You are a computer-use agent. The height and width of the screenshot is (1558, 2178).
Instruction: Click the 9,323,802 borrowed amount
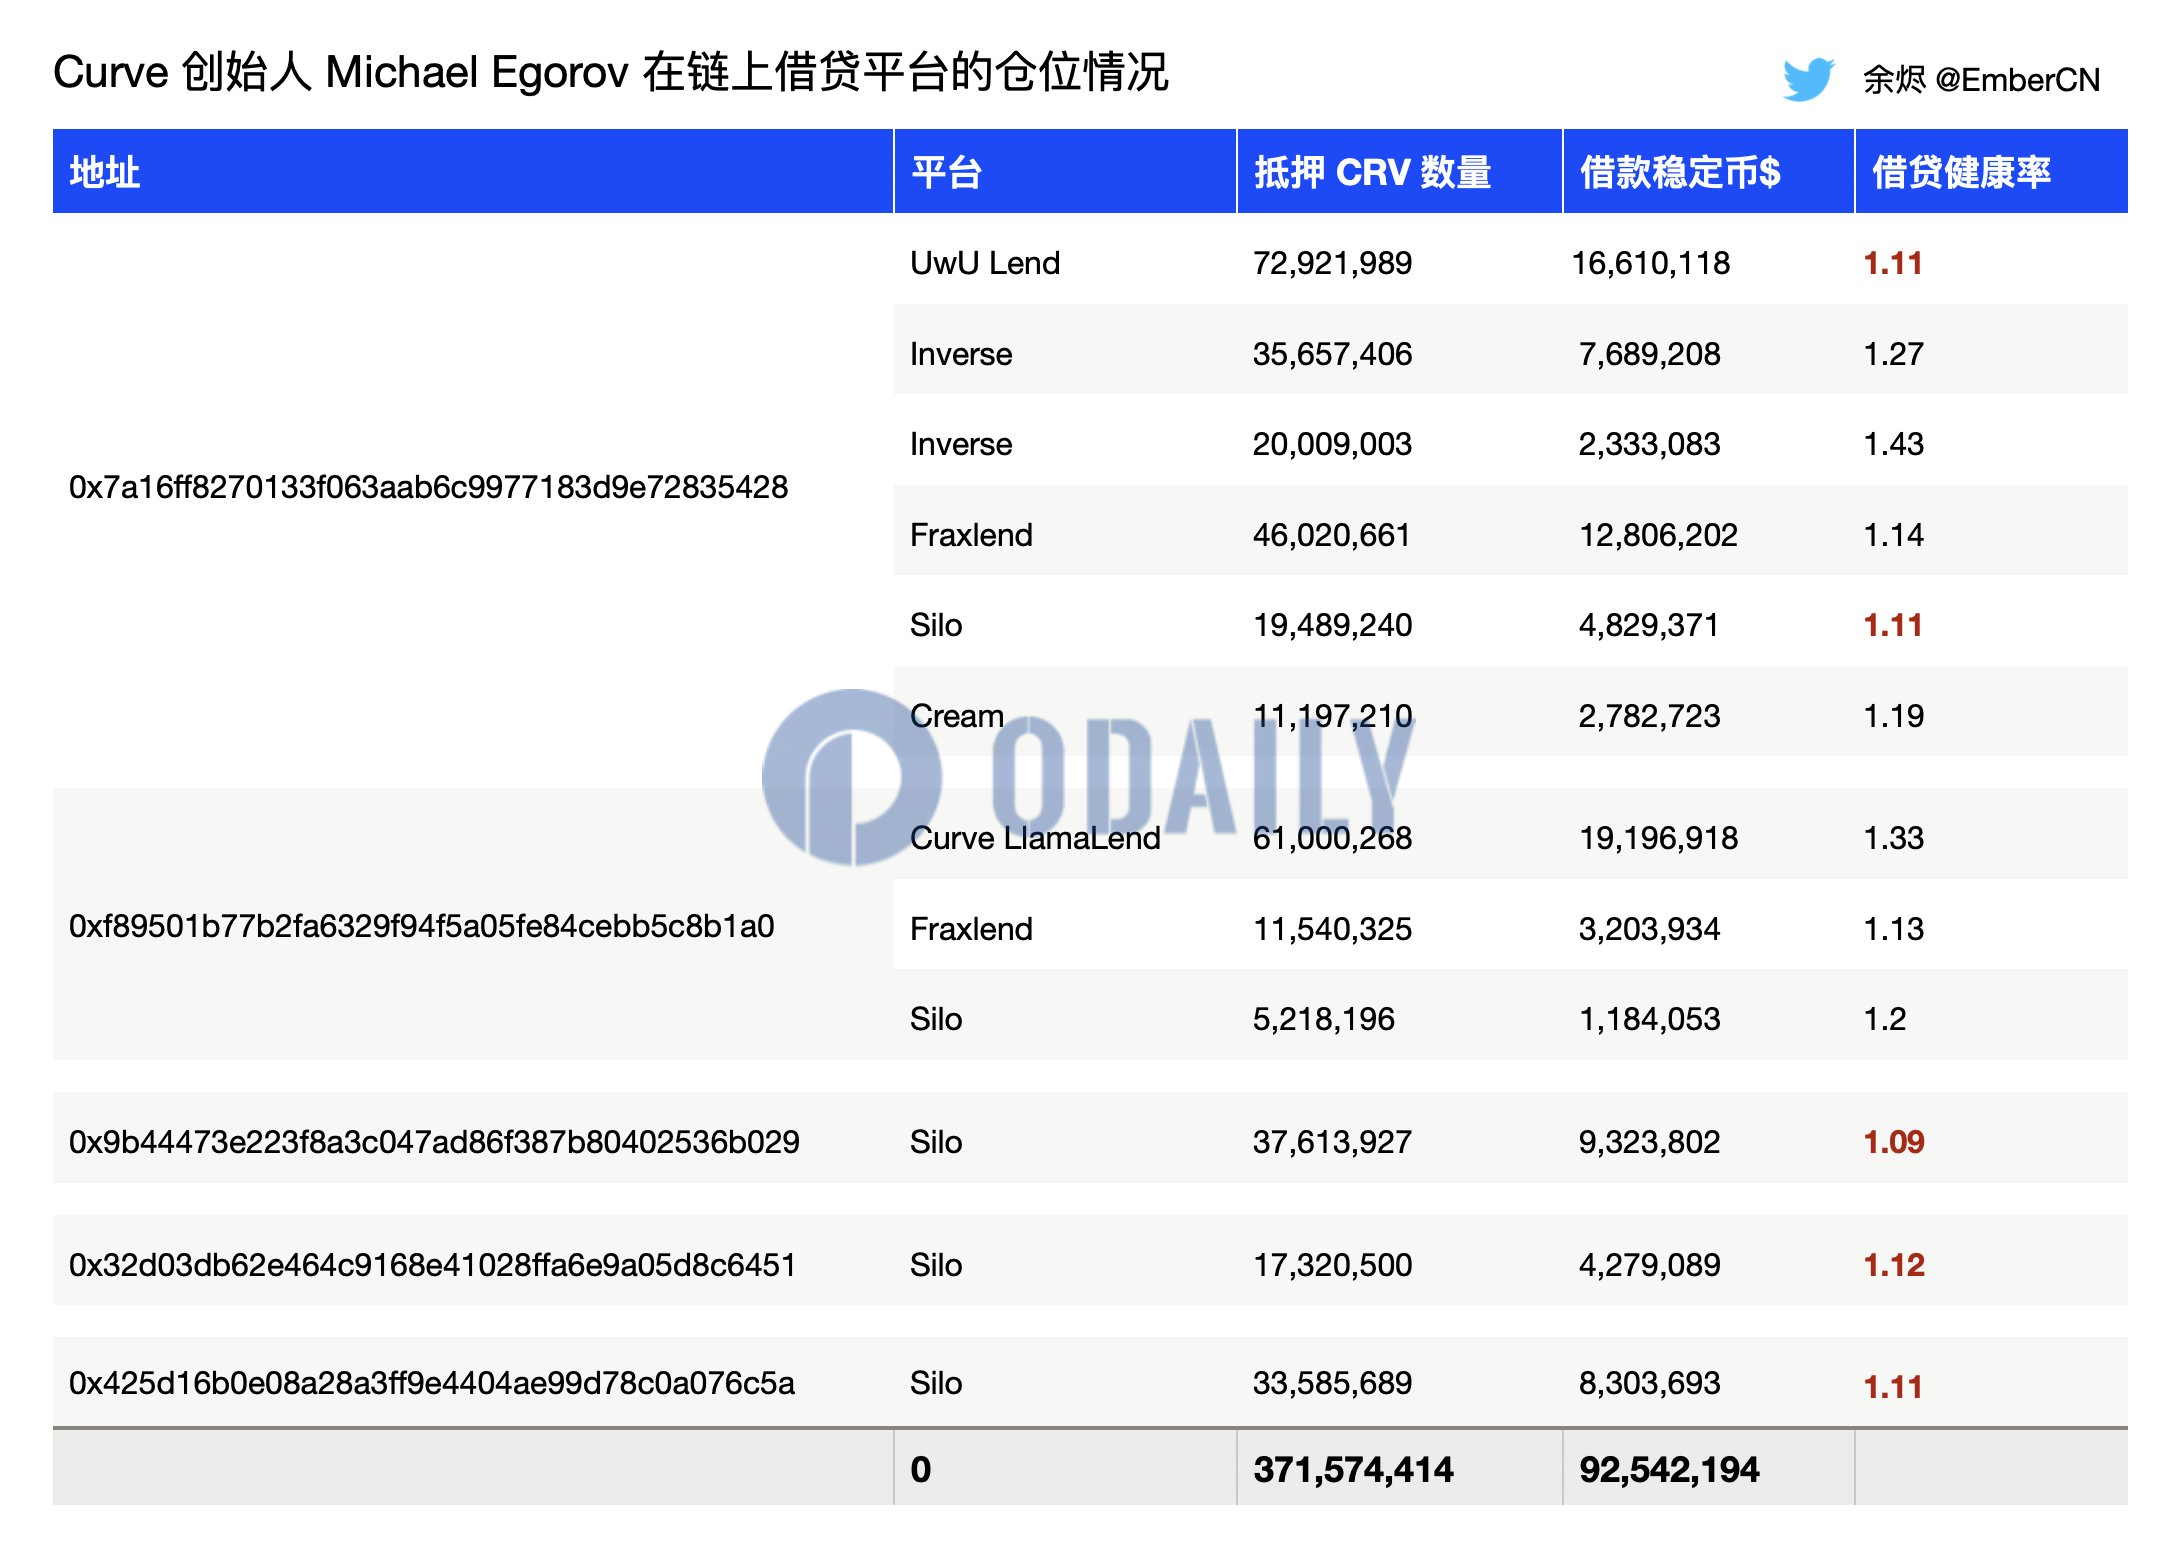[1649, 1142]
